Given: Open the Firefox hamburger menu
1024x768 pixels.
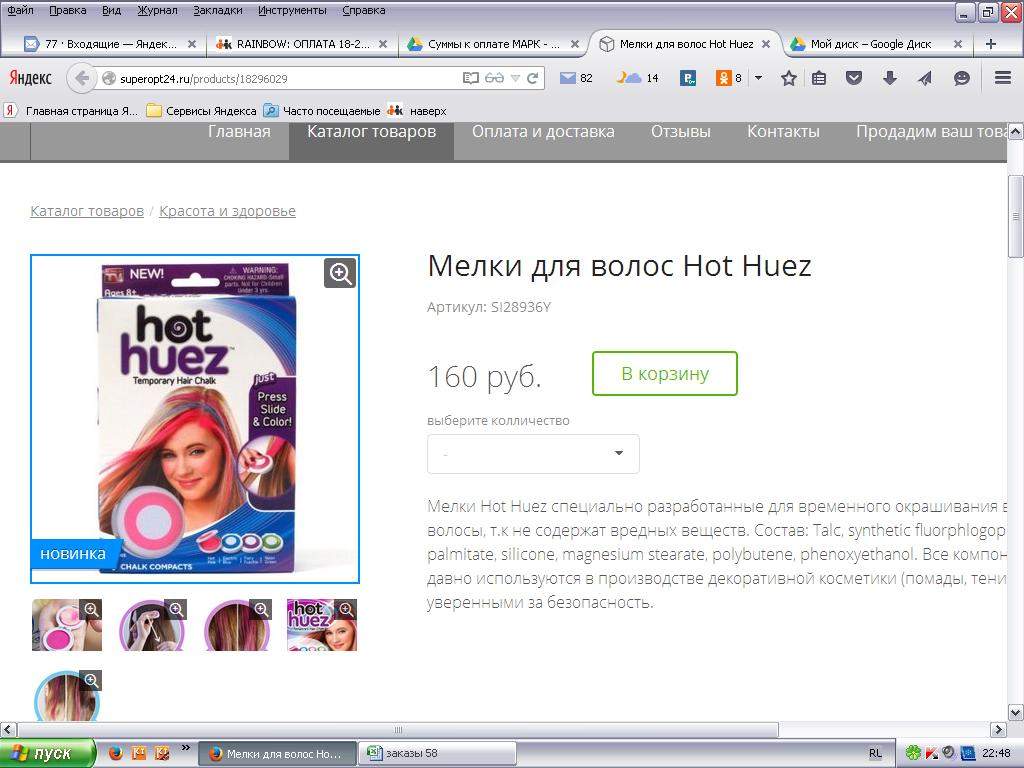Looking at the screenshot, I should [x=1002, y=78].
